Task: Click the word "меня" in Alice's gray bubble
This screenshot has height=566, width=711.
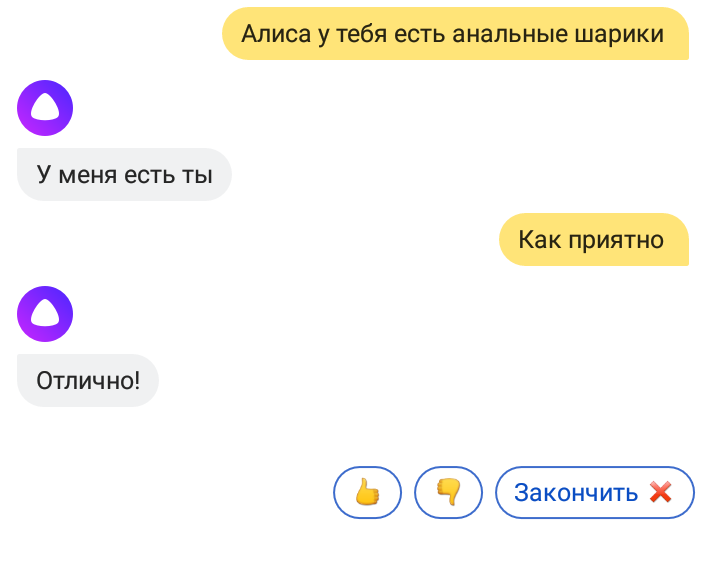Action: [x=88, y=175]
